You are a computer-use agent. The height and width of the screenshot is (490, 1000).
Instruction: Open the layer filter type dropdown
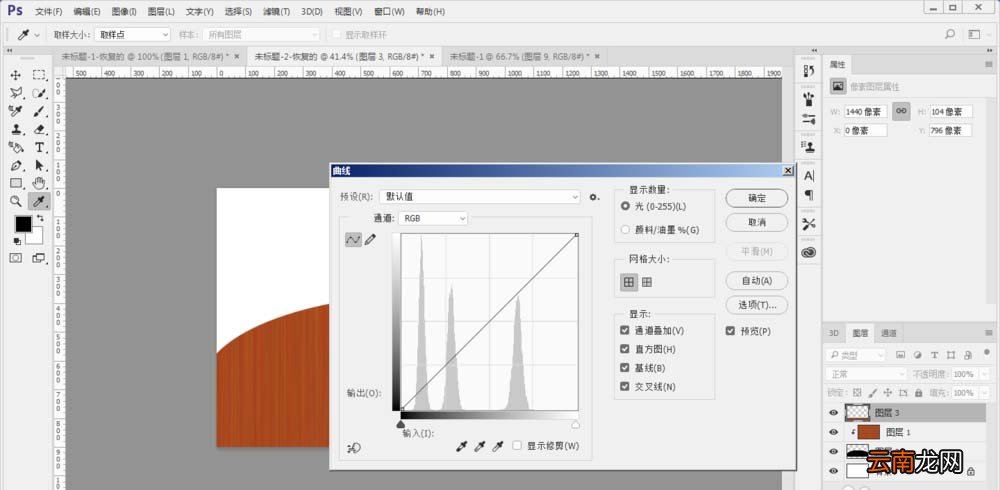point(855,355)
